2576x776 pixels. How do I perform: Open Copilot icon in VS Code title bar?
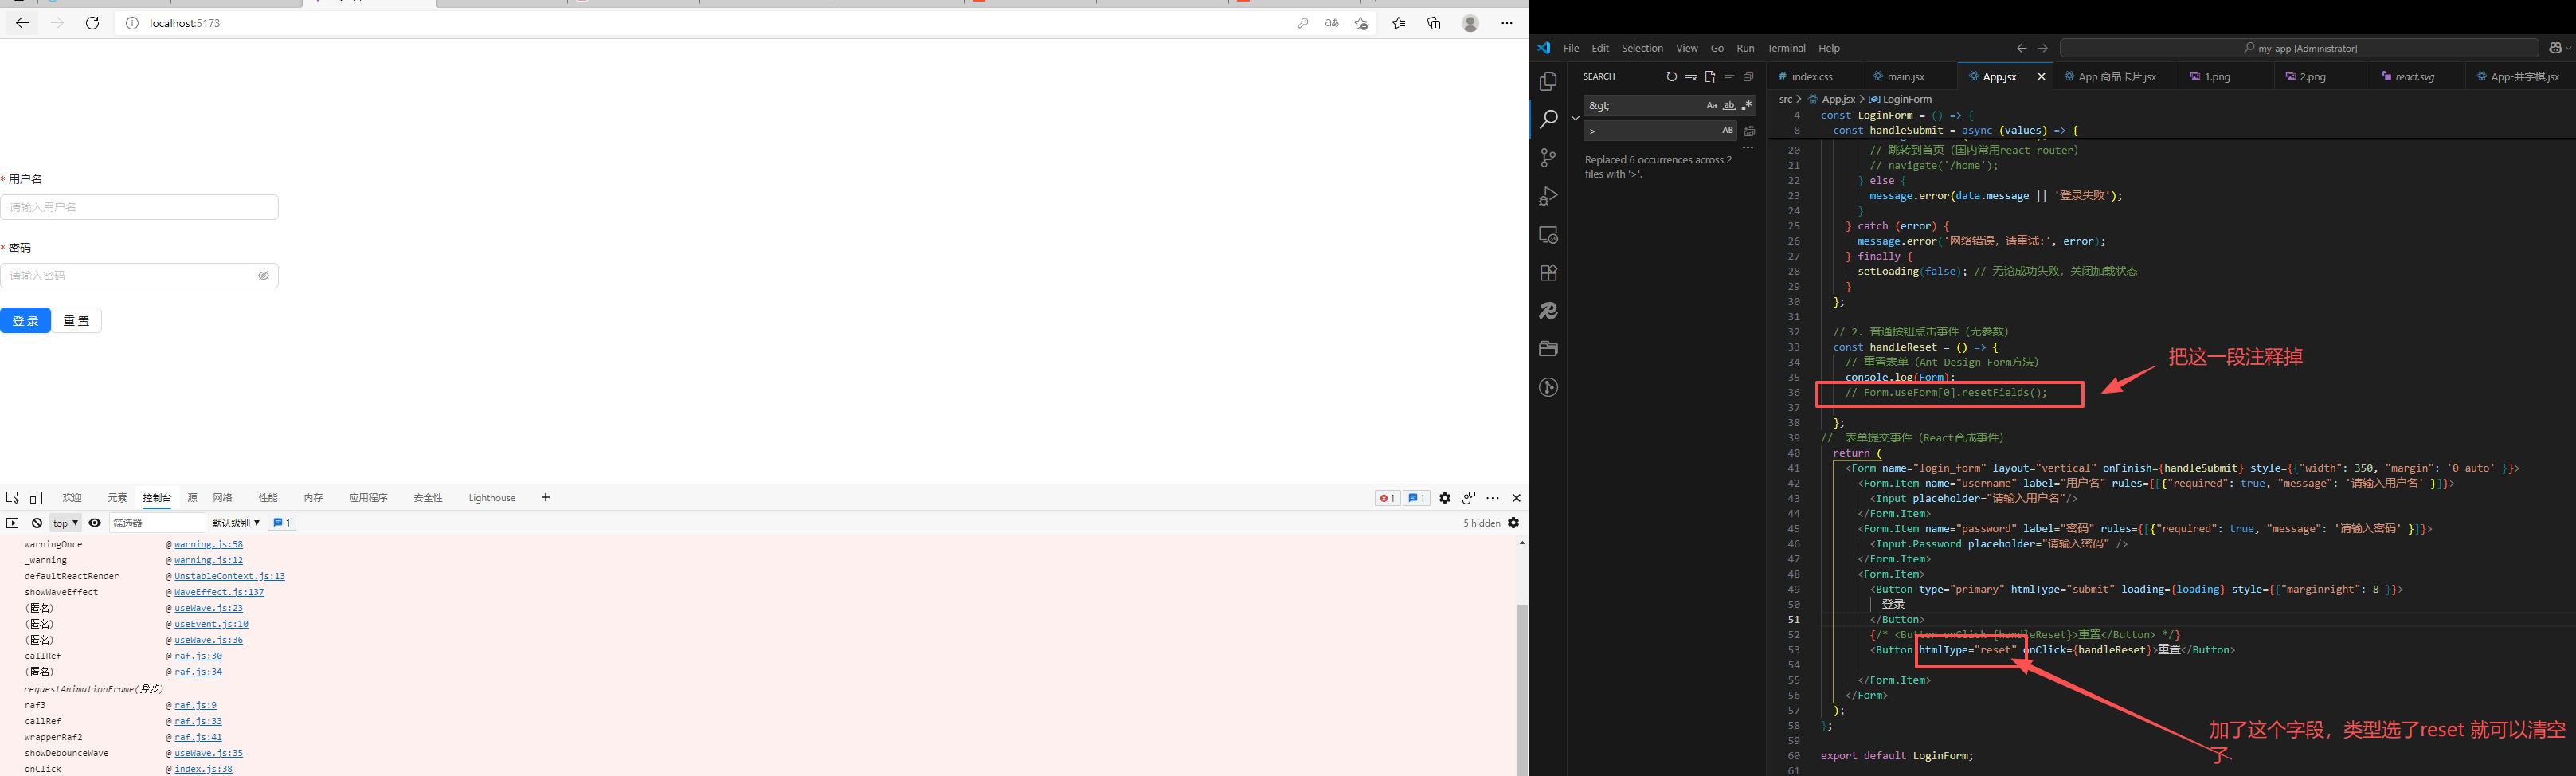(2557, 48)
